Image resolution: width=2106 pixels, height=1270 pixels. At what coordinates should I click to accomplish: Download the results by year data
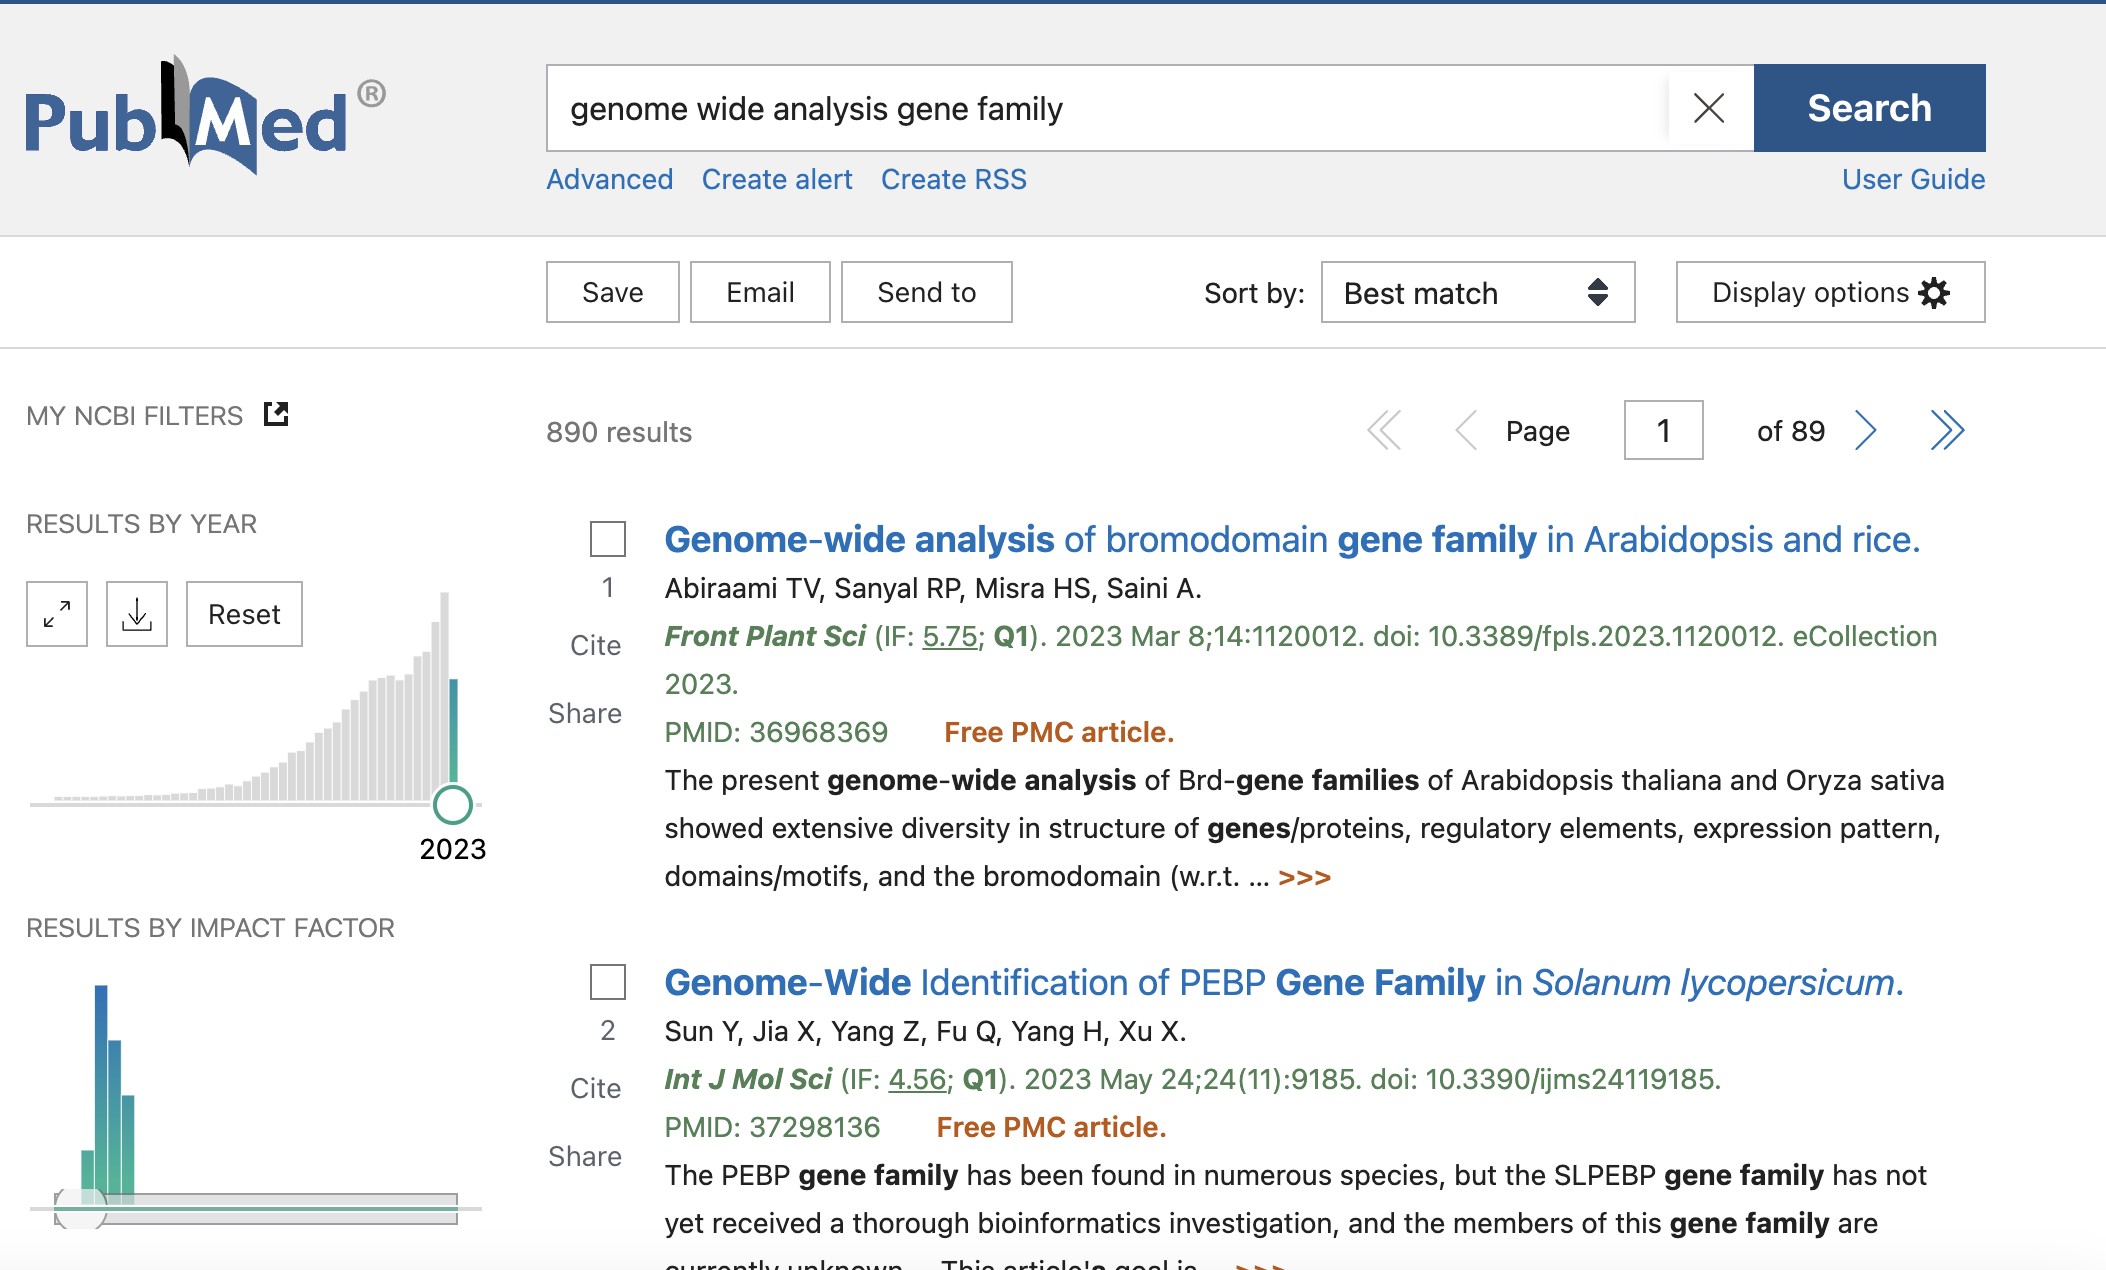click(137, 614)
